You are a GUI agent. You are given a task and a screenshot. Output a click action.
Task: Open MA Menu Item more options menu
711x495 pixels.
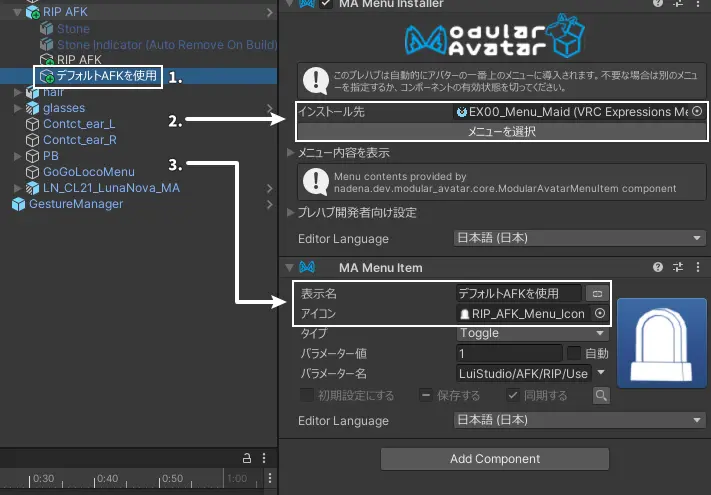pyautogui.click(x=698, y=267)
